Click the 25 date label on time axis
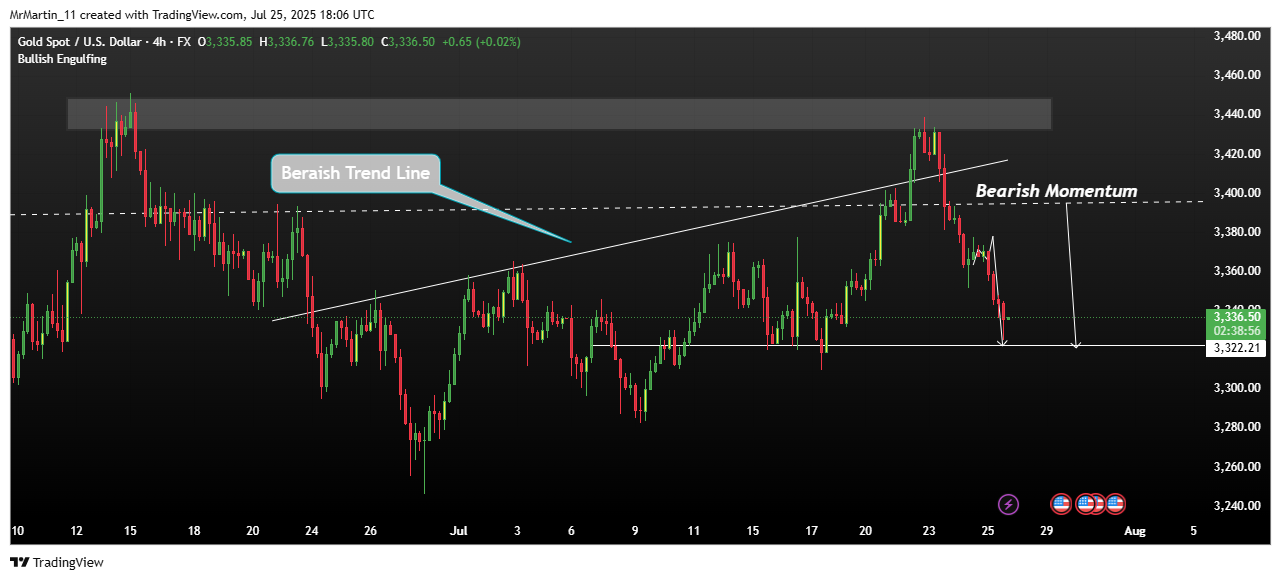The image size is (1281, 580). pos(988,531)
